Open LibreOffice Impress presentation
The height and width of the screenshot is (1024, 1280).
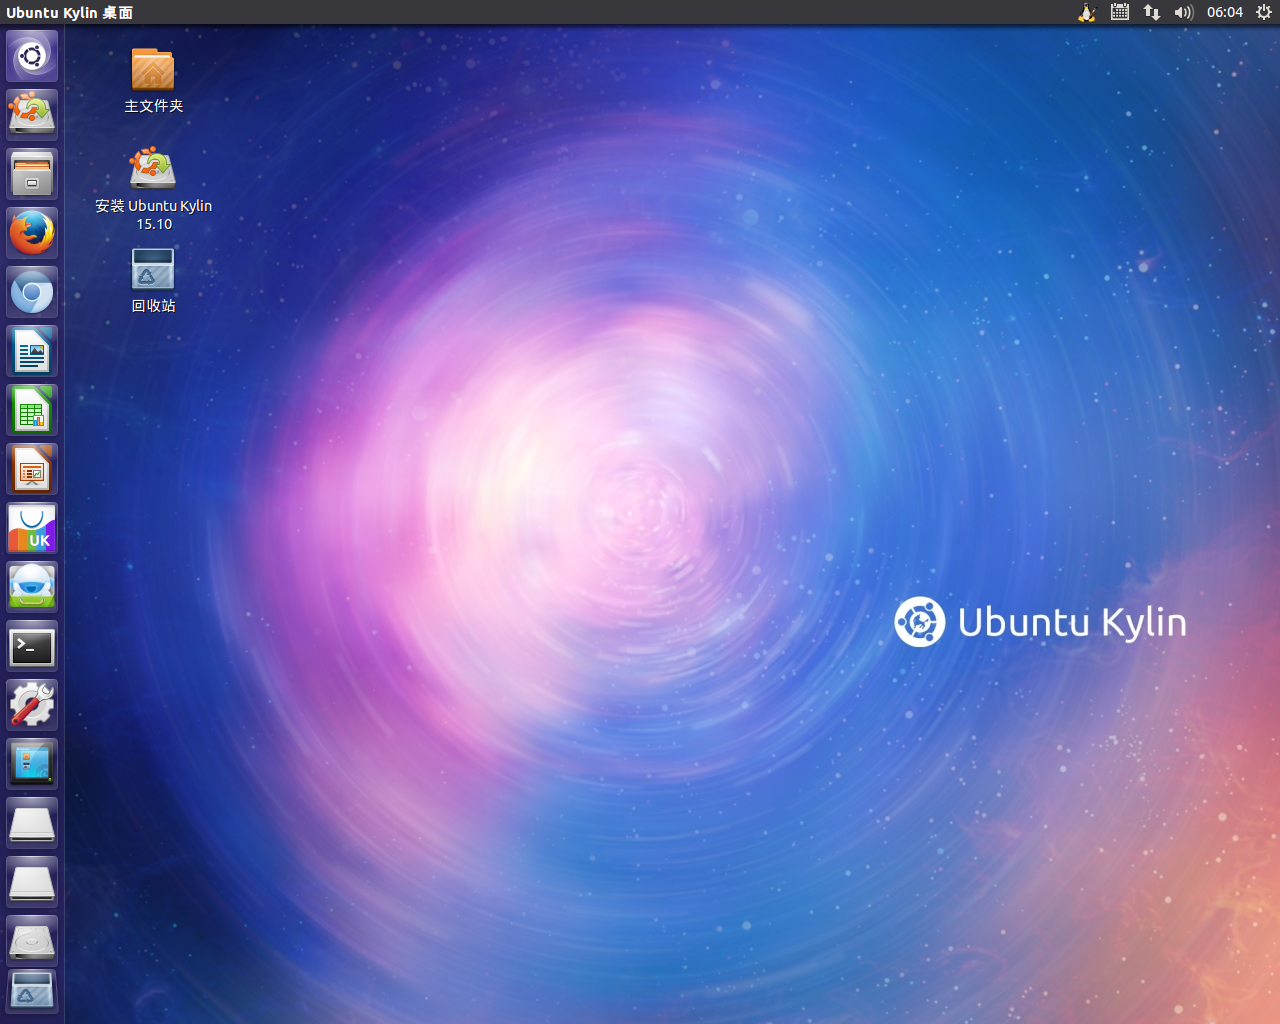tap(32, 469)
